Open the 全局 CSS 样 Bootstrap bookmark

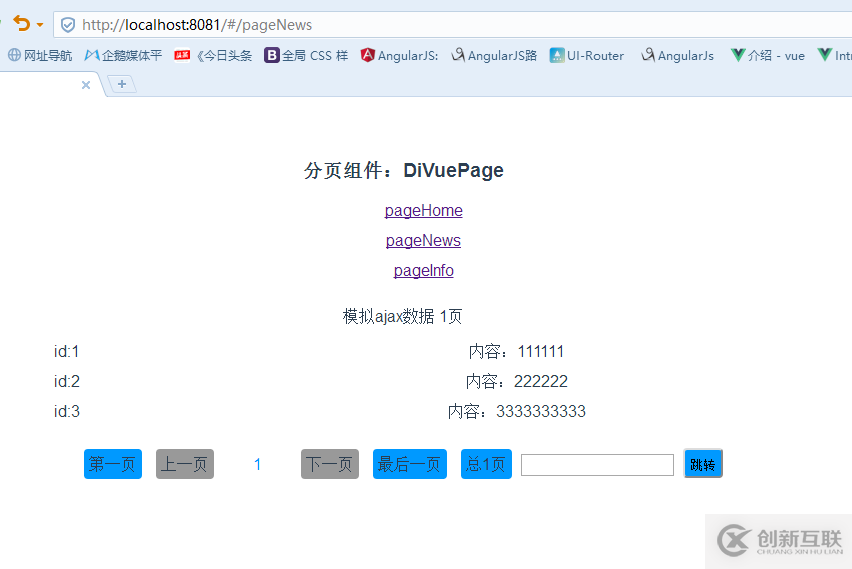tap(306, 55)
